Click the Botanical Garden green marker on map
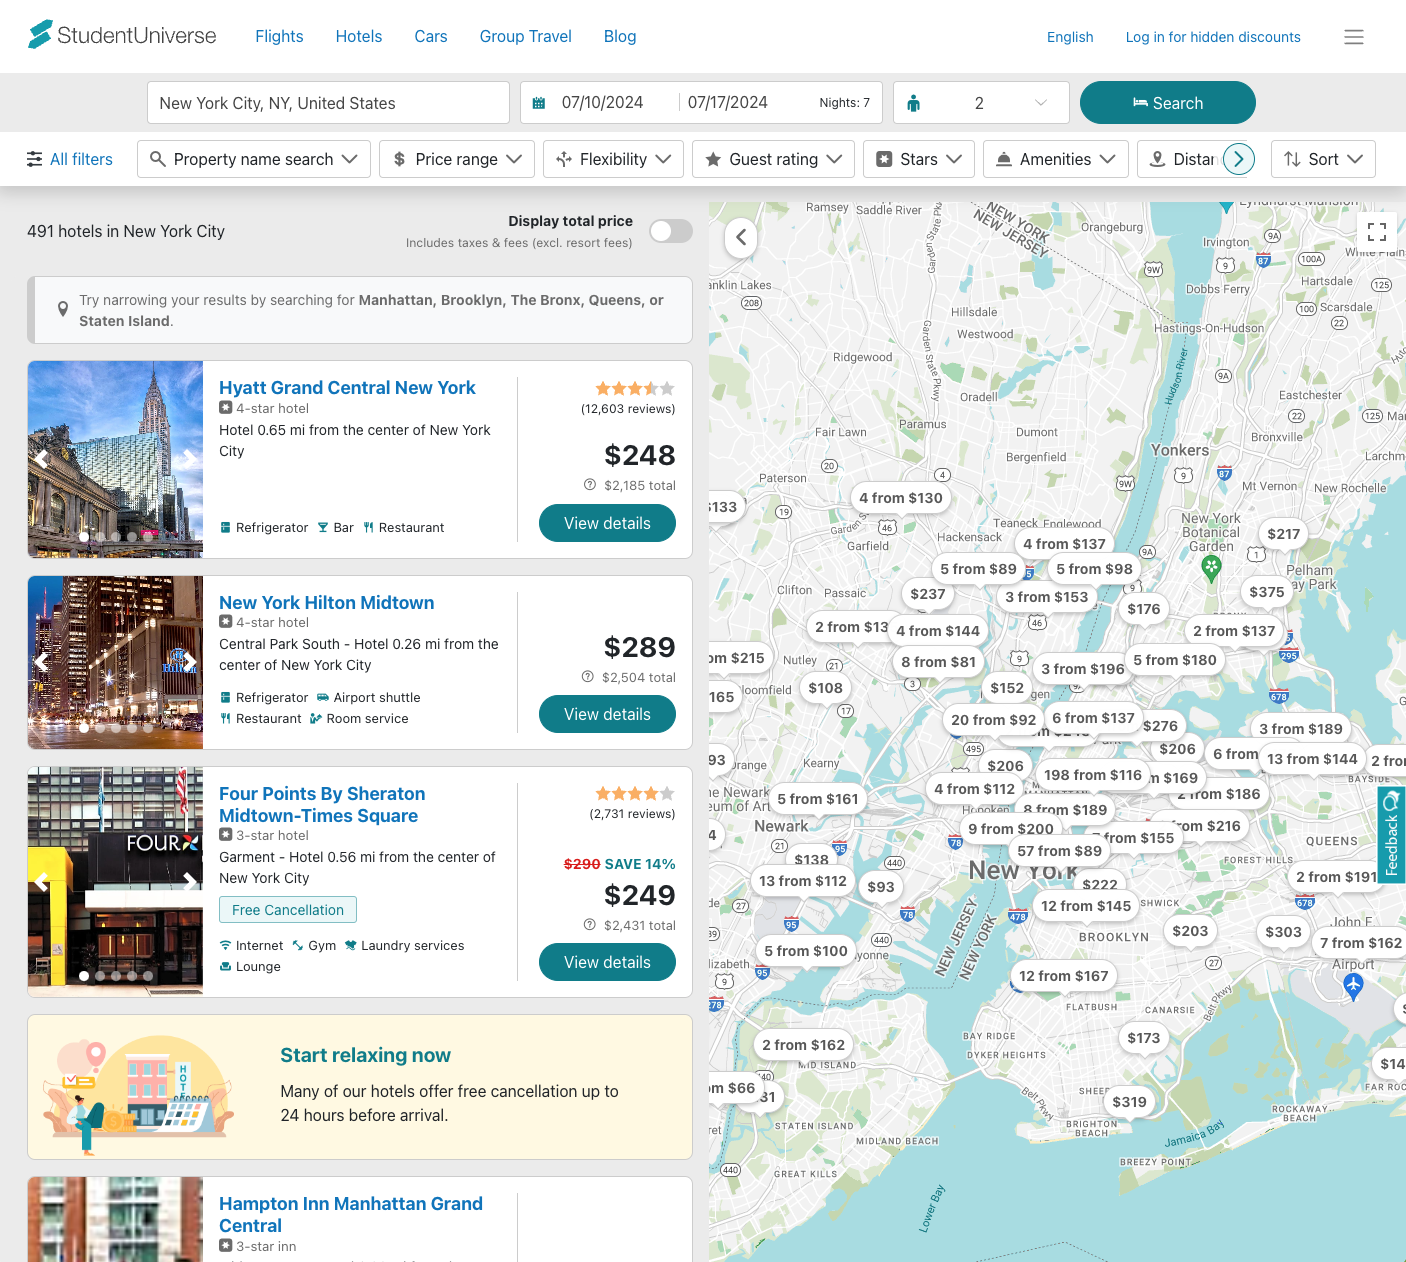This screenshot has height=1262, width=1406. (x=1211, y=568)
